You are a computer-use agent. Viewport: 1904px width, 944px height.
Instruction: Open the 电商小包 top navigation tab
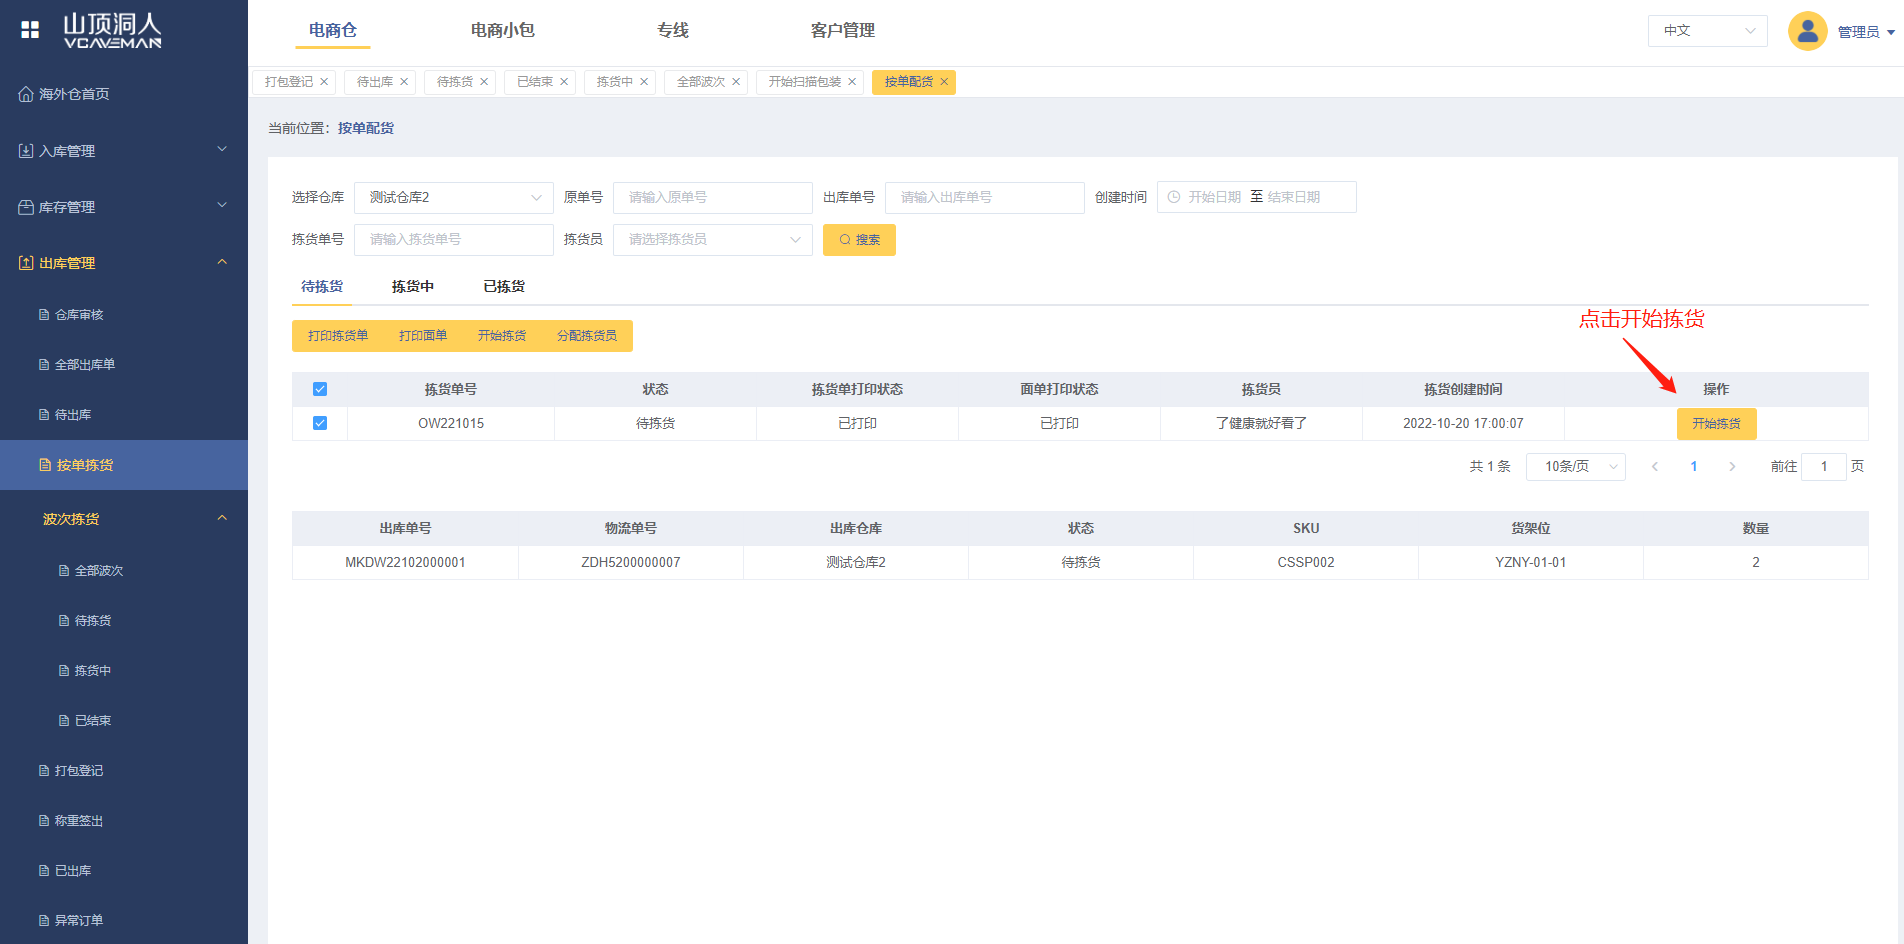[502, 31]
